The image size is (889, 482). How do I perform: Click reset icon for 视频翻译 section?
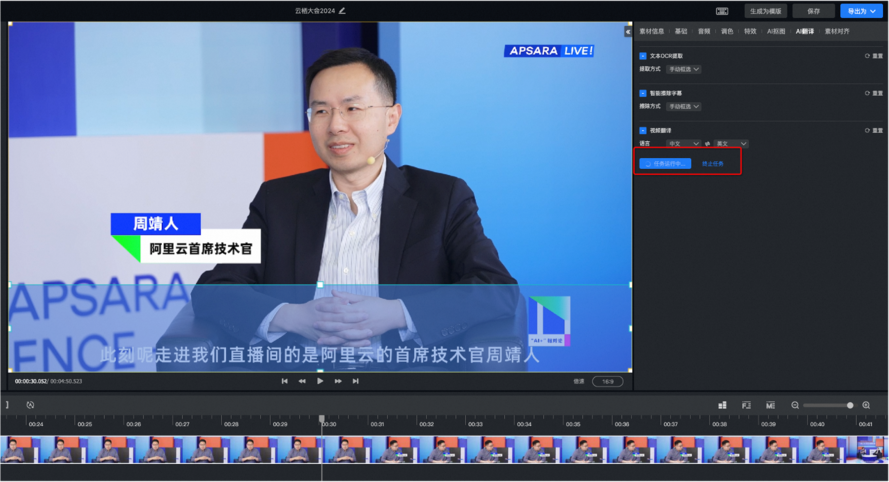(x=867, y=130)
